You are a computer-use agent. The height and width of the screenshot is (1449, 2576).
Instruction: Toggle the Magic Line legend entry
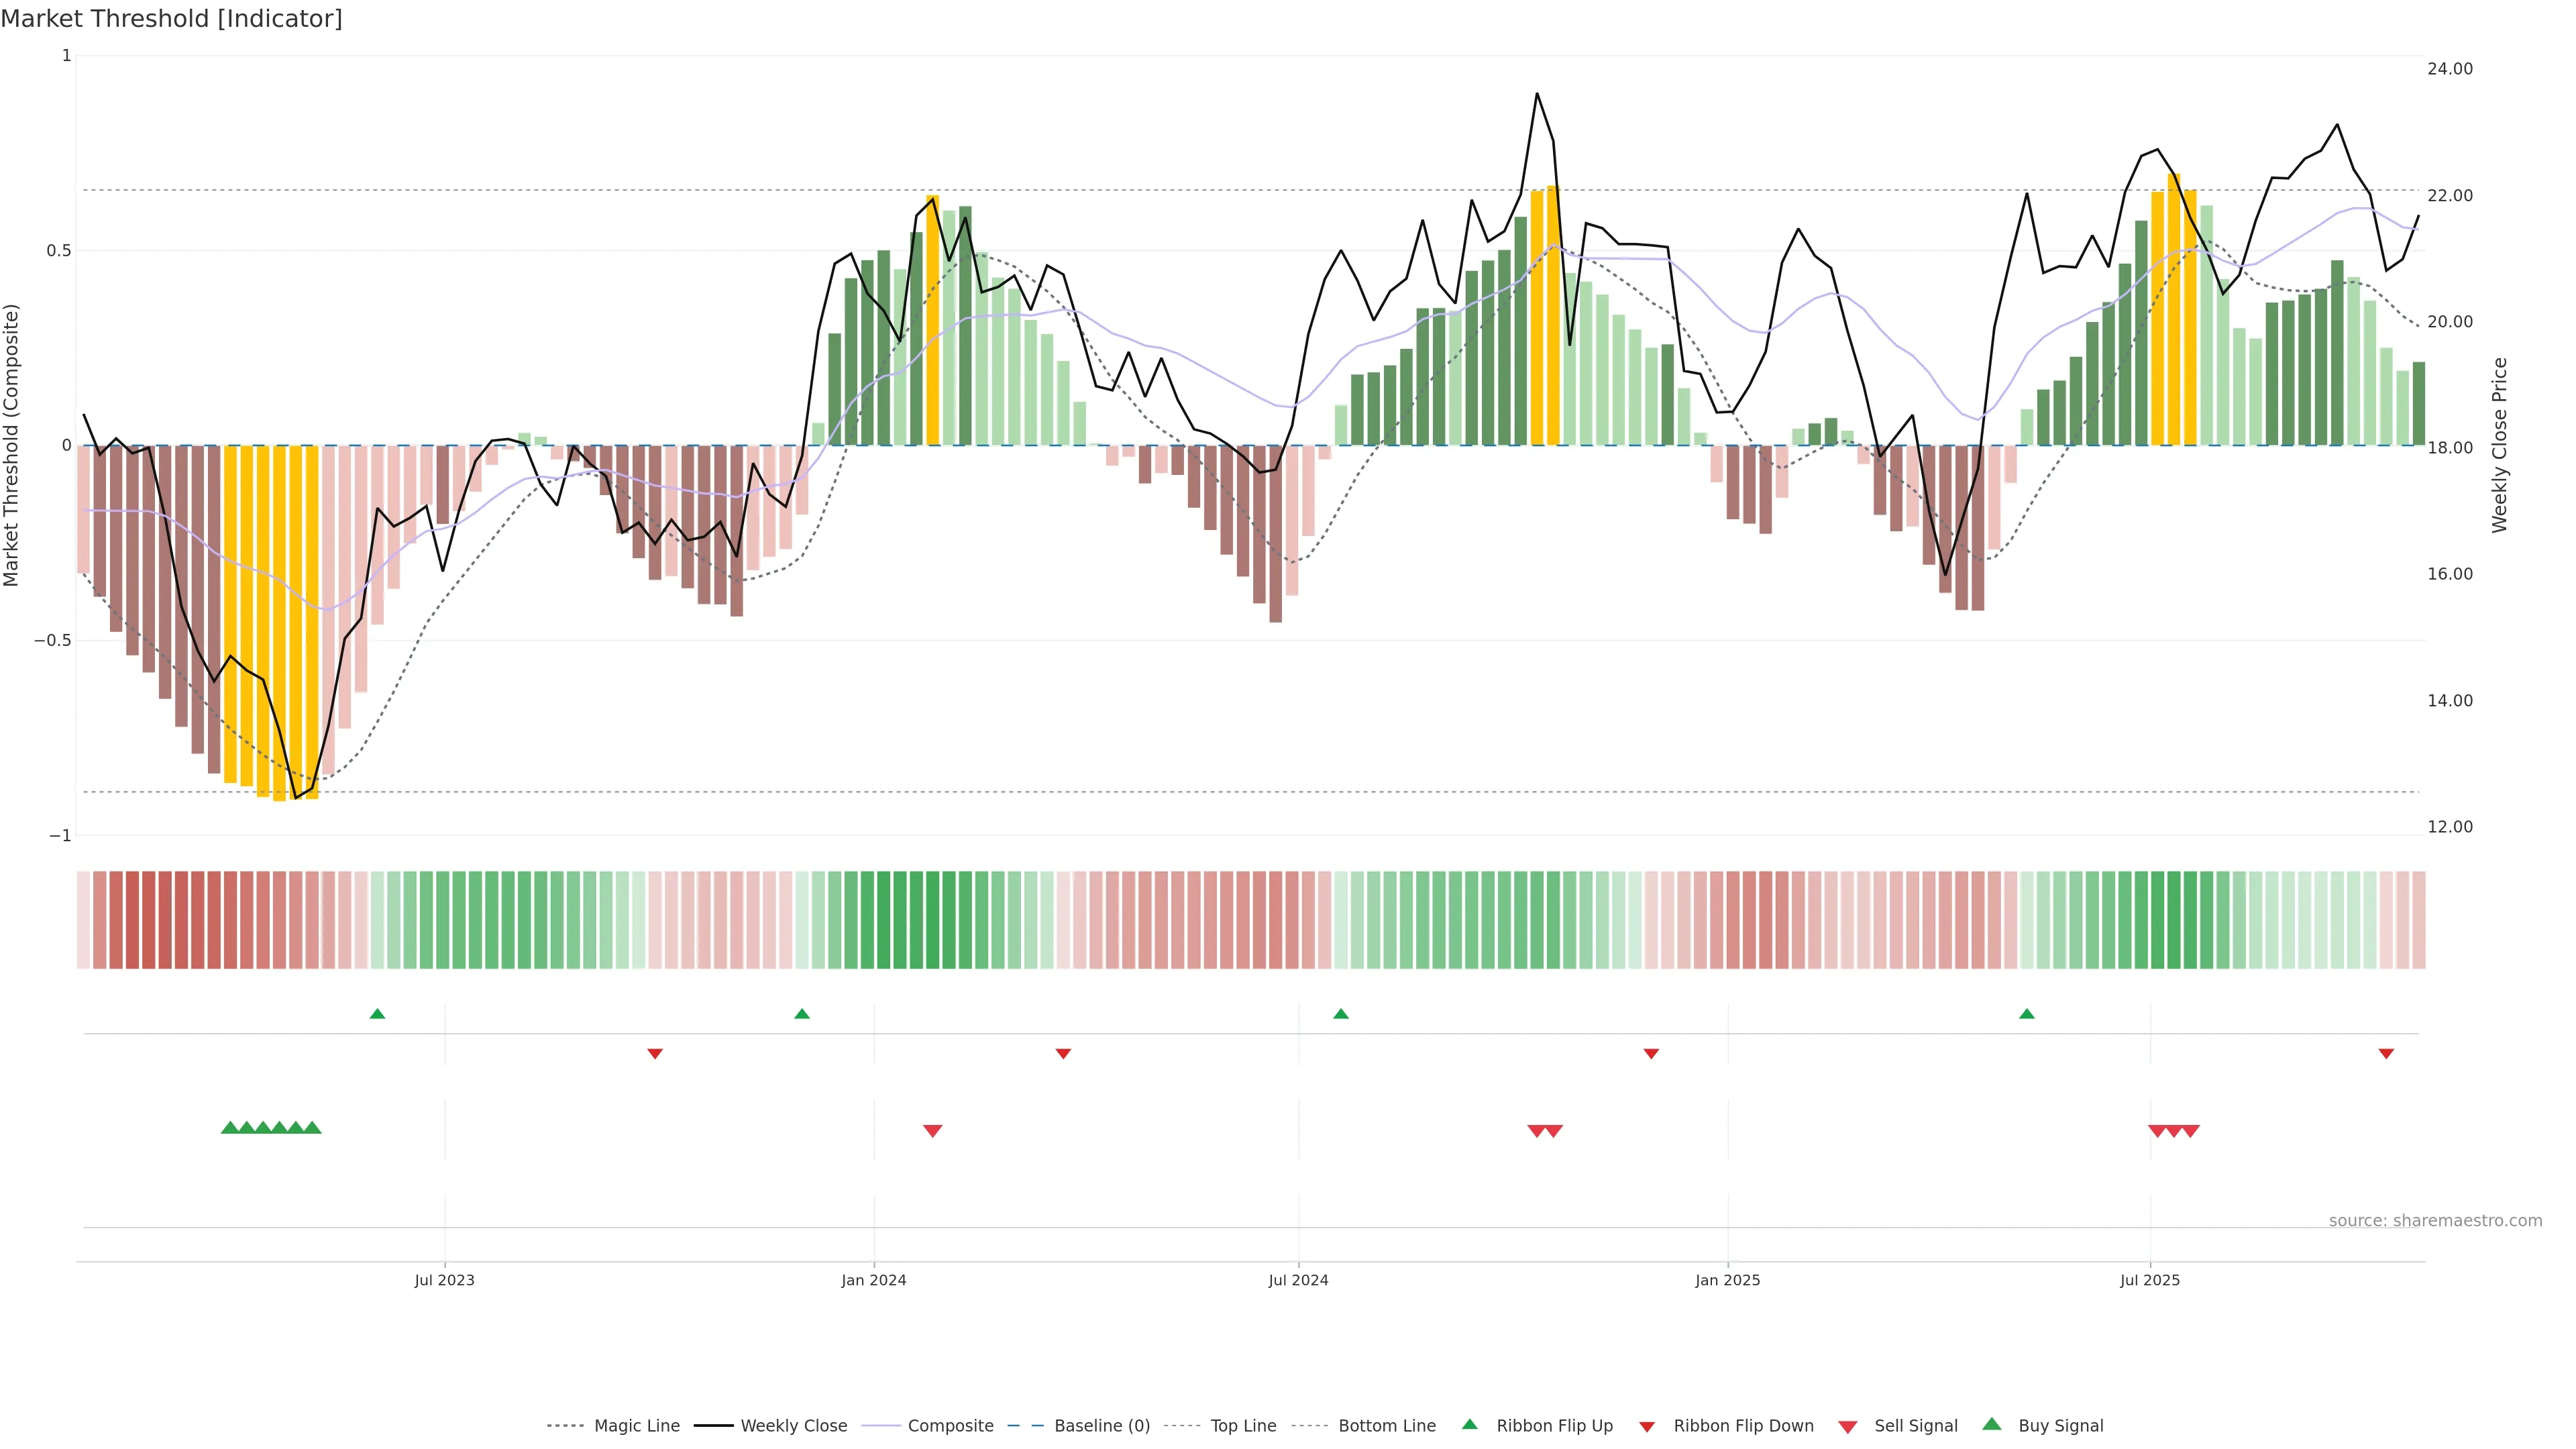pyautogui.click(x=636, y=1426)
